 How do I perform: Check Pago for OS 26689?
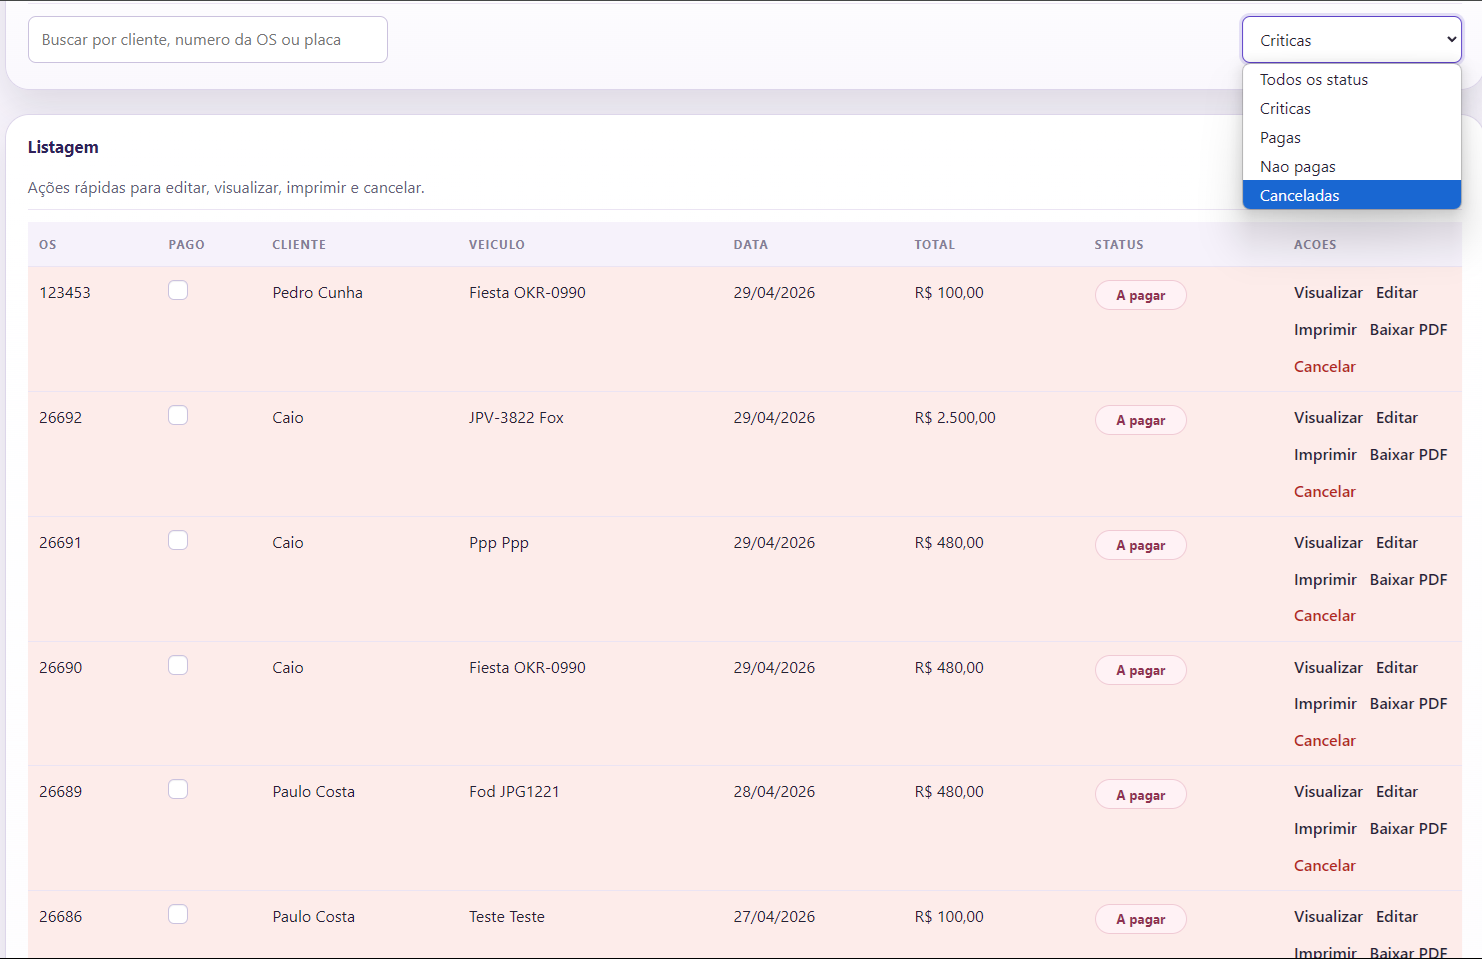178,789
